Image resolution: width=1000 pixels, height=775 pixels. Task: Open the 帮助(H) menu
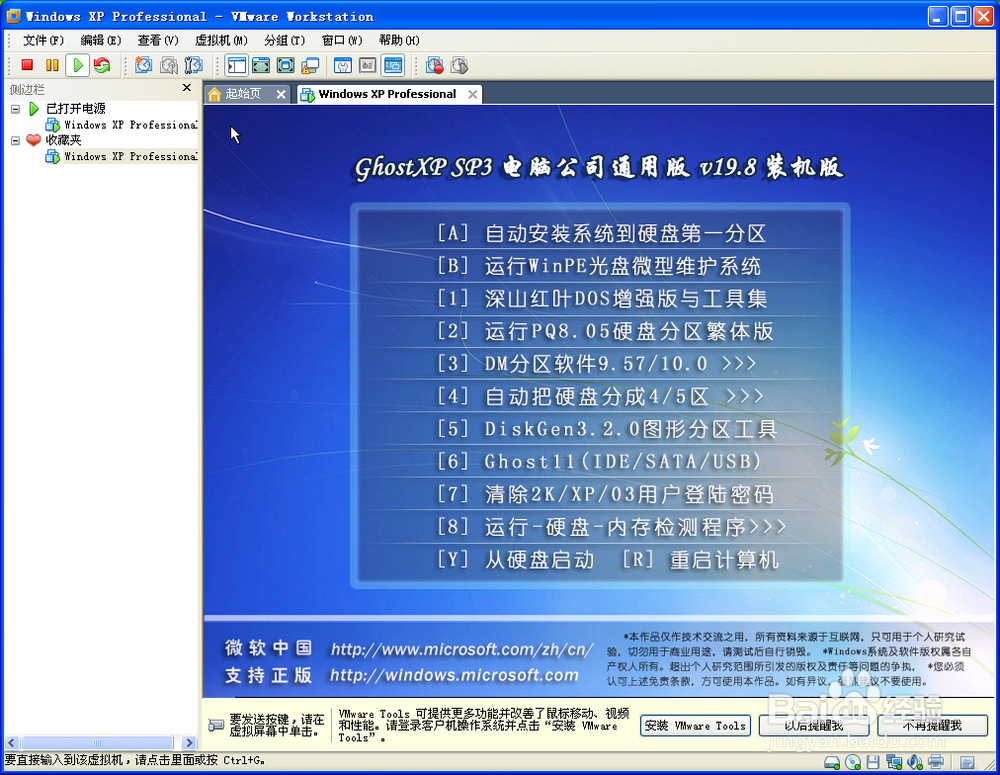[399, 40]
